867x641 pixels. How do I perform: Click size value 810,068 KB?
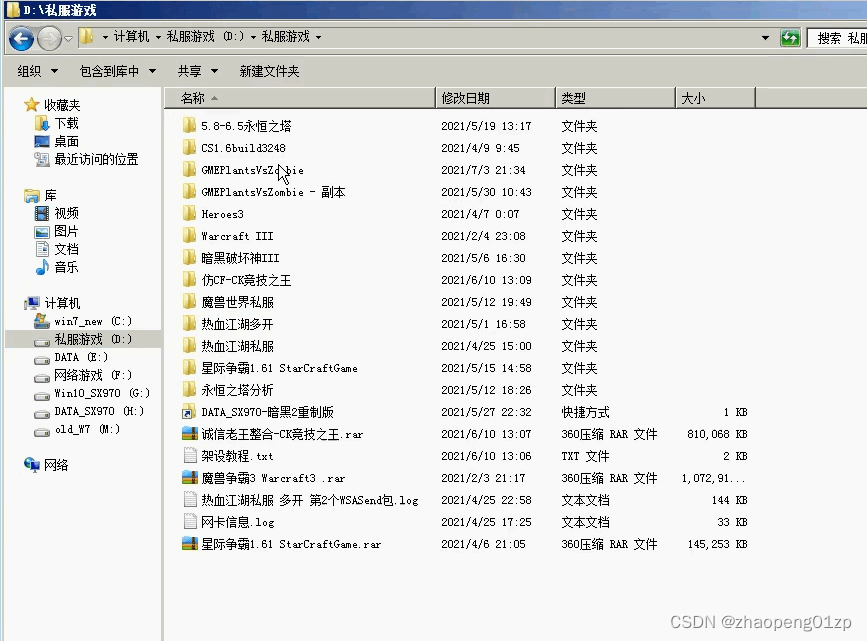[x=717, y=434]
